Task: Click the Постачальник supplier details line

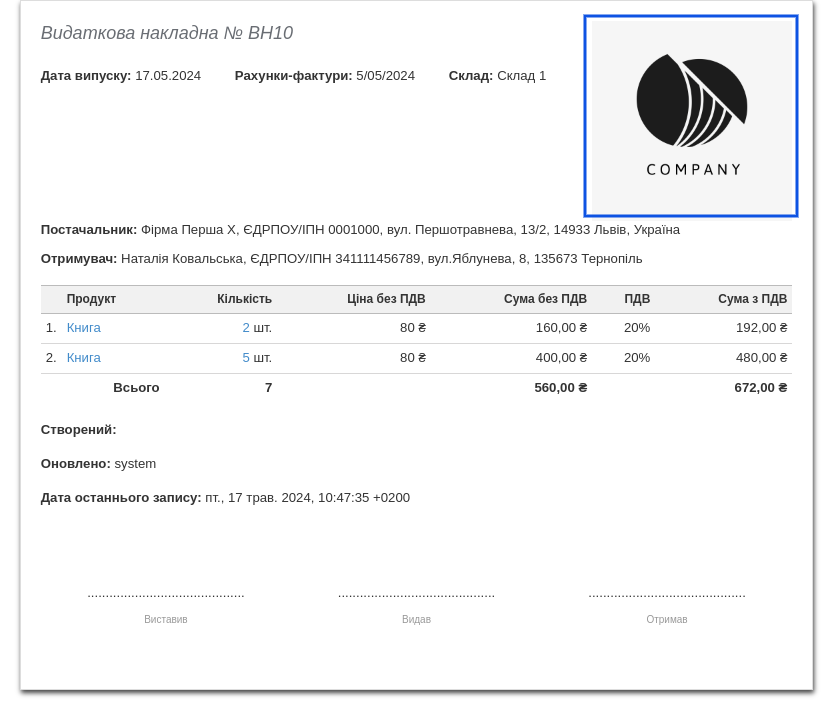Action: [360, 229]
